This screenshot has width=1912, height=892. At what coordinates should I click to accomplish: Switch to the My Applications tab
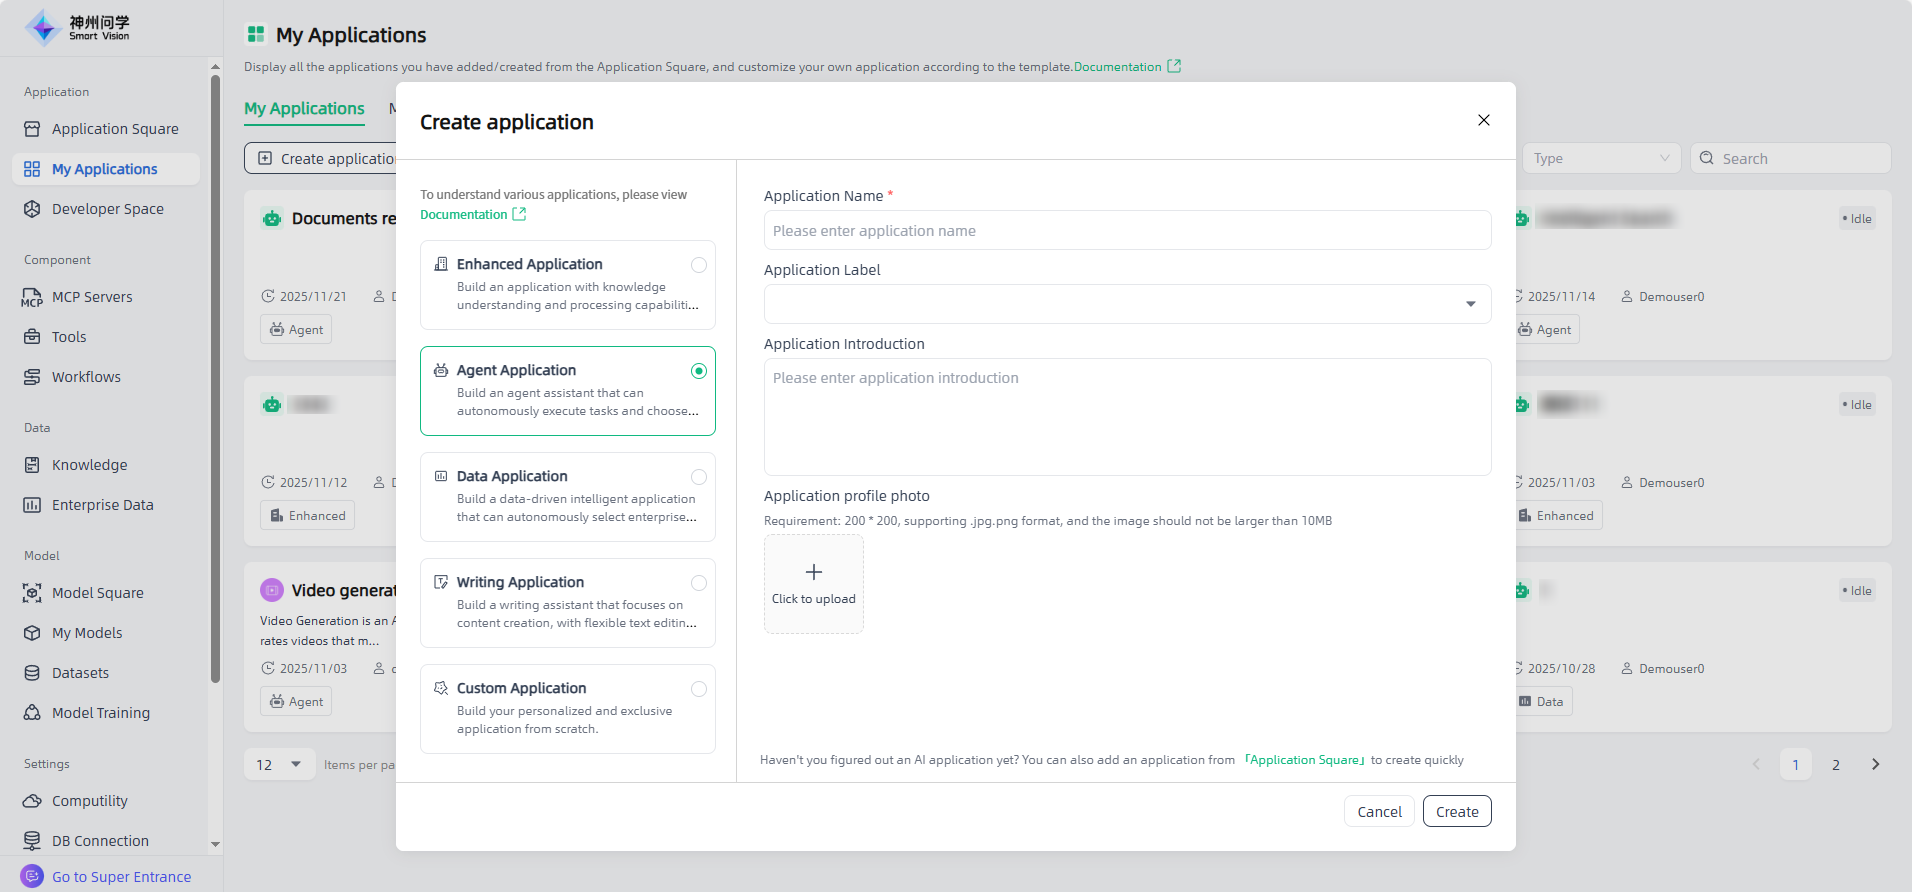click(x=304, y=109)
